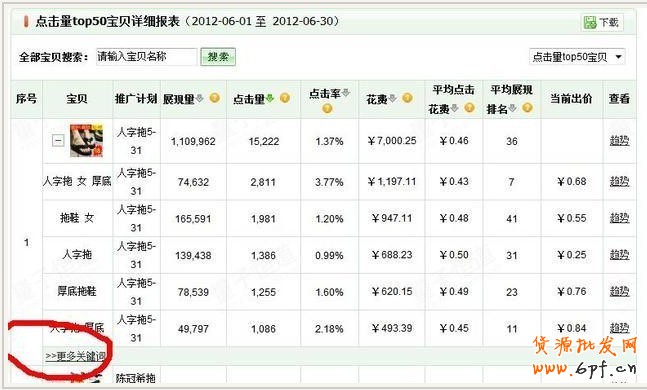Viewport: 647px width, 390px height.
Task: Click the cost value ￥1,197.11
Action: pos(392,181)
